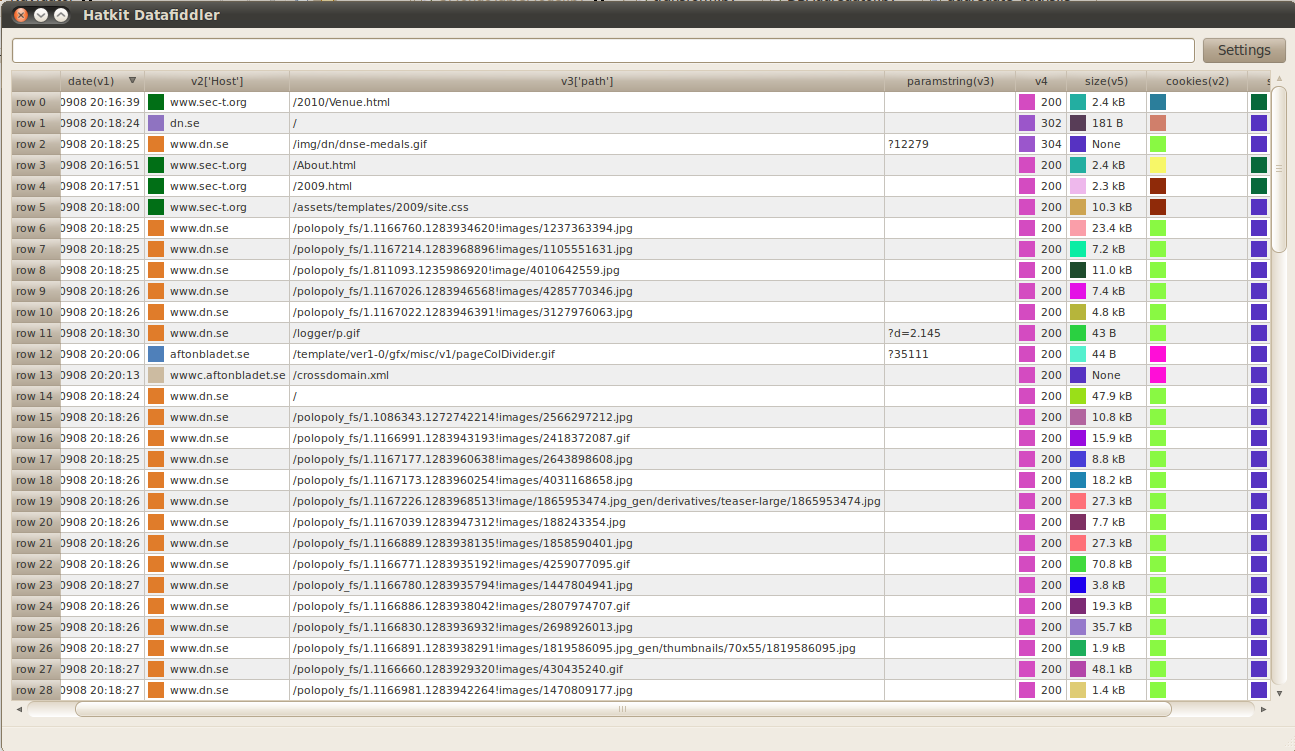Select the teaser-large/1865953474.jpg path cell
Screen dimensions: 1295x751
click(587, 501)
